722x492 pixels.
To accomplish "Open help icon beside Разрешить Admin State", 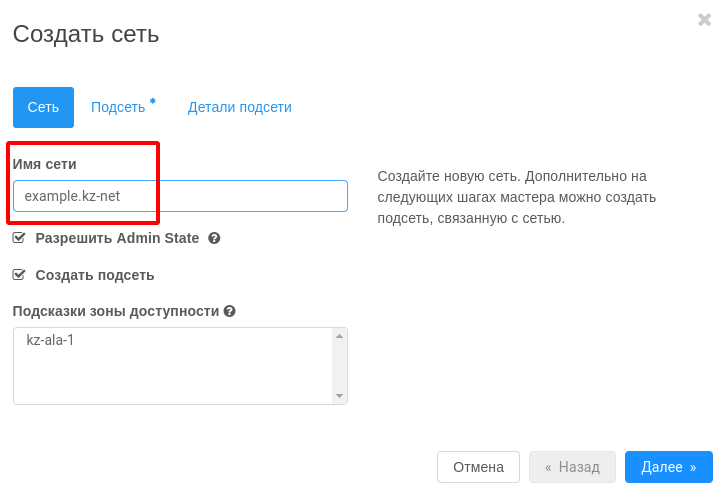I will (x=214, y=238).
